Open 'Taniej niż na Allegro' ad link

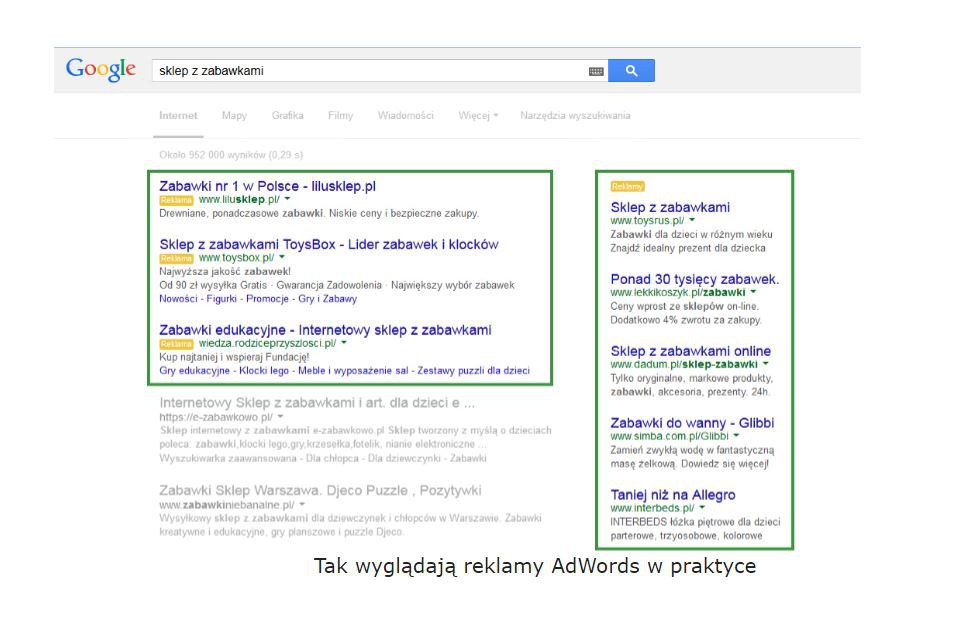pos(672,495)
